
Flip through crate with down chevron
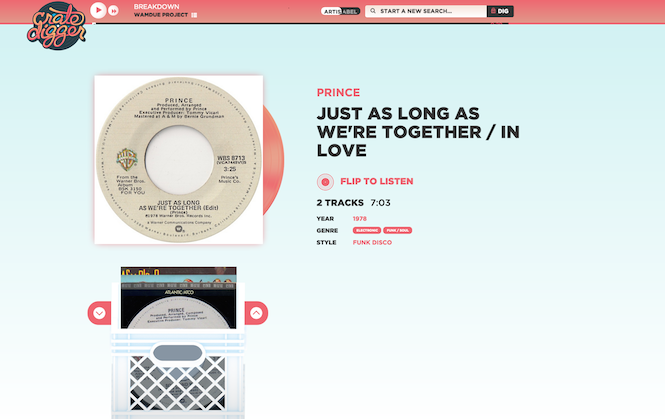99,313
